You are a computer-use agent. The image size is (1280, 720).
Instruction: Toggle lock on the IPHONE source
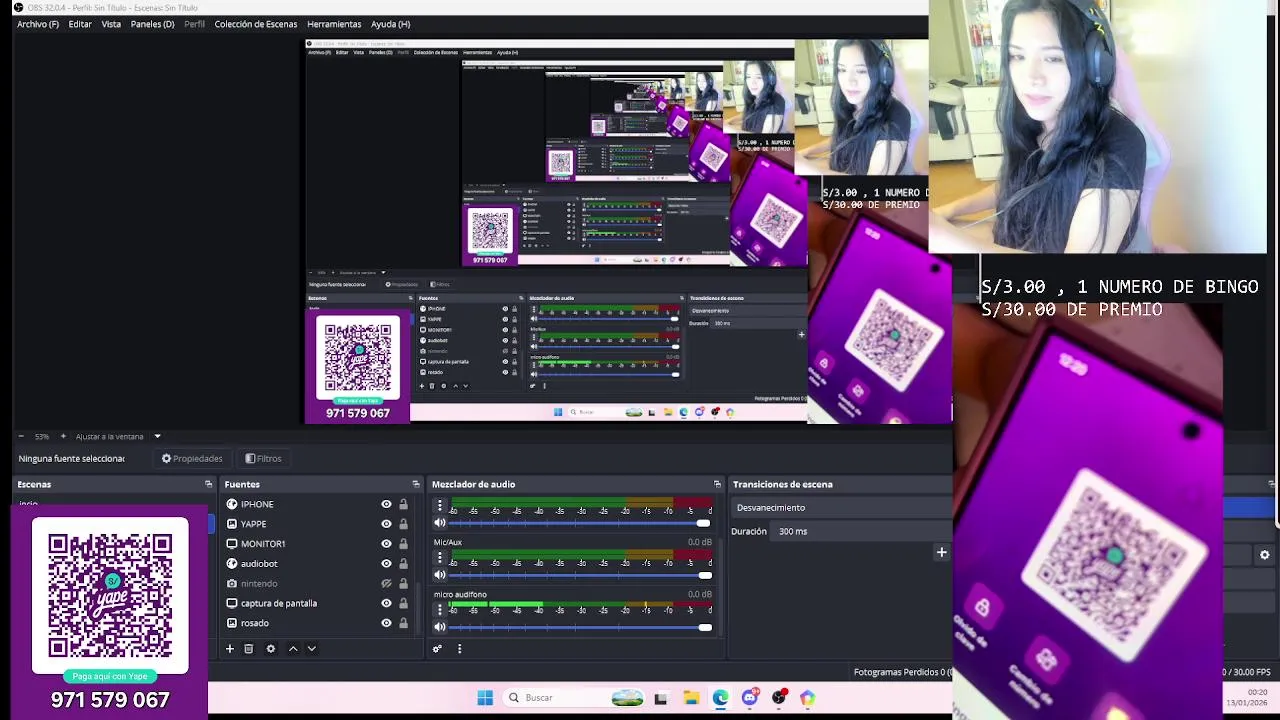[x=403, y=504]
